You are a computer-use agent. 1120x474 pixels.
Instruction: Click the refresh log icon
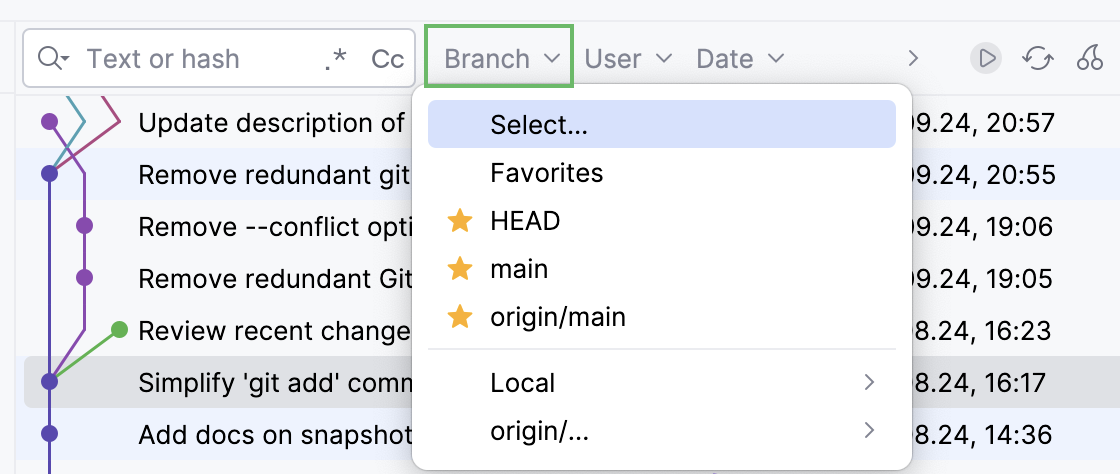click(x=1037, y=59)
